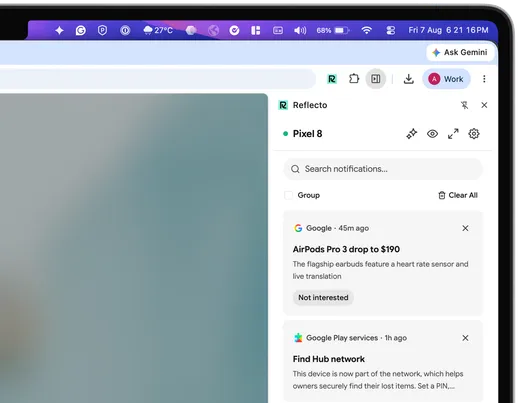The image size is (520, 403).
Task: Close the Reflecto side panel
Action: [x=484, y=105]
